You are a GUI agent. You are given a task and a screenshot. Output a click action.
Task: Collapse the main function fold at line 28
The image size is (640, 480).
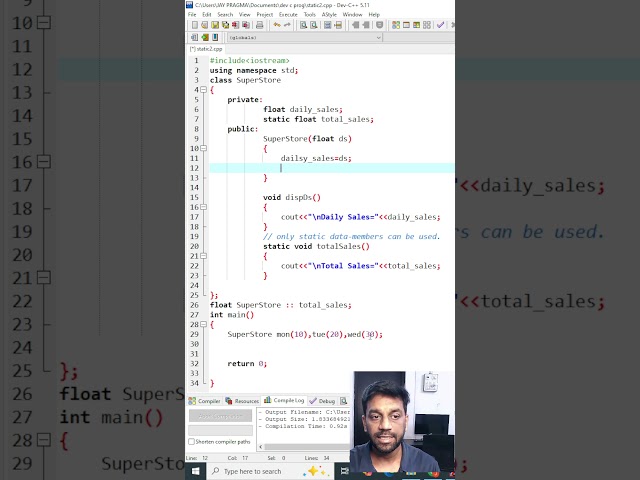coord(204,325)
